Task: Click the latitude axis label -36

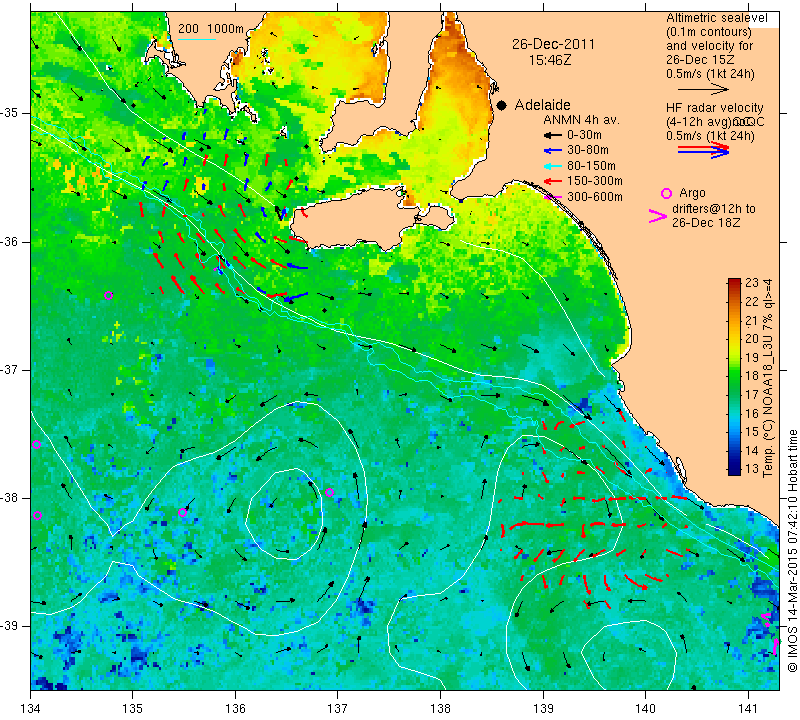Action: tap(9, 241)
